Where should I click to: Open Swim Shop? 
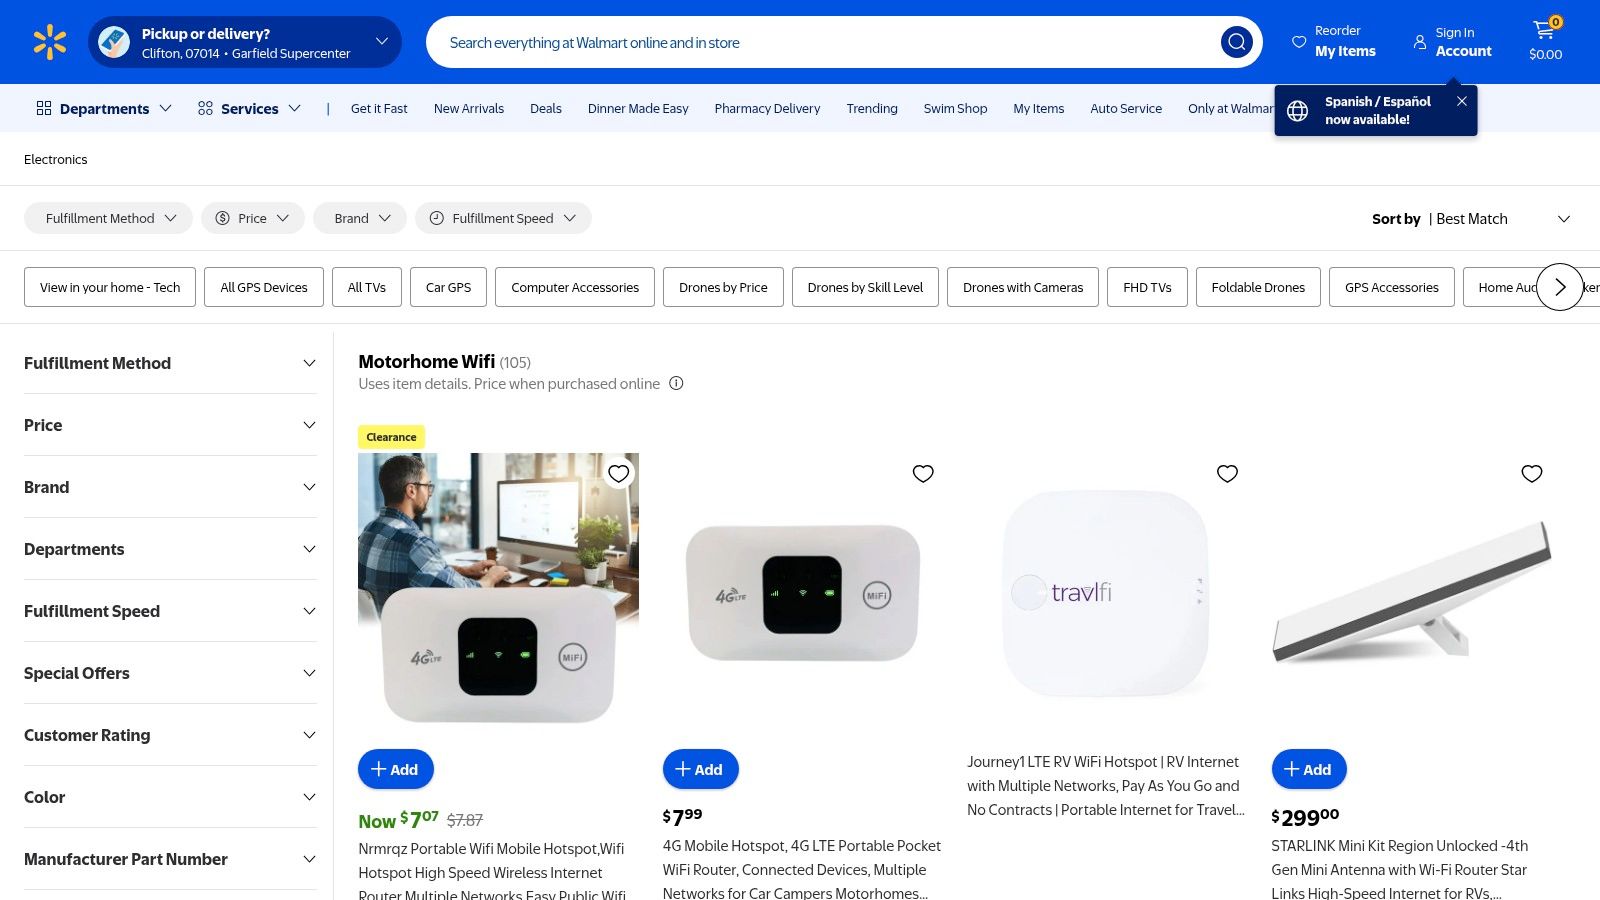[955, 108]
